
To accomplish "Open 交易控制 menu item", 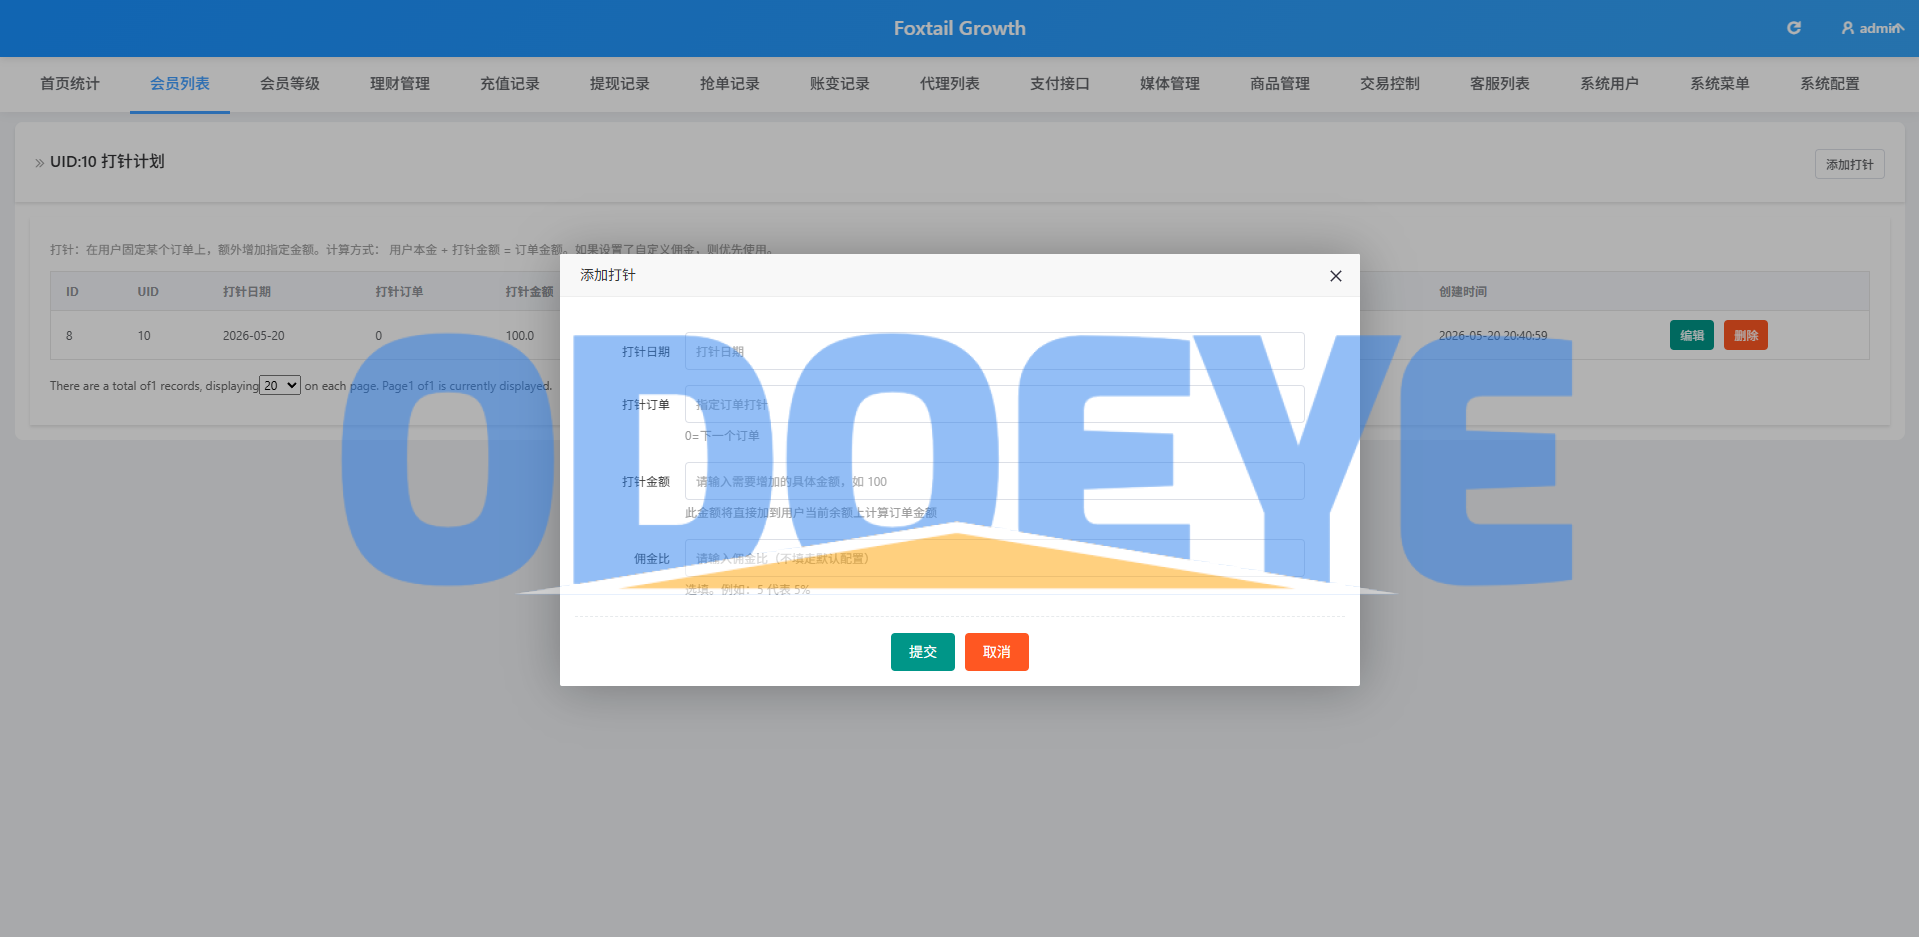I will [1390, 84].
